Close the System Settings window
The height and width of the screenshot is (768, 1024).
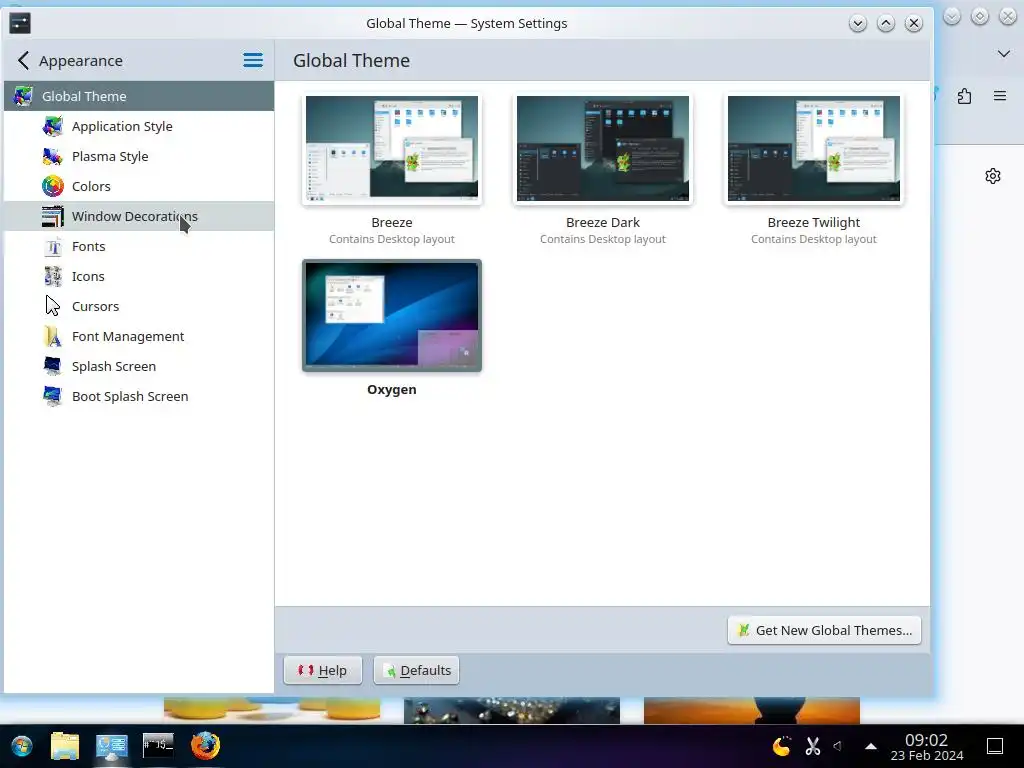(914, 24)
